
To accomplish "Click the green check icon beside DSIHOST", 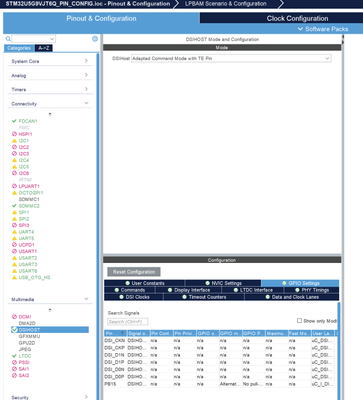I will pyautogui.click(x=14, y=330).
